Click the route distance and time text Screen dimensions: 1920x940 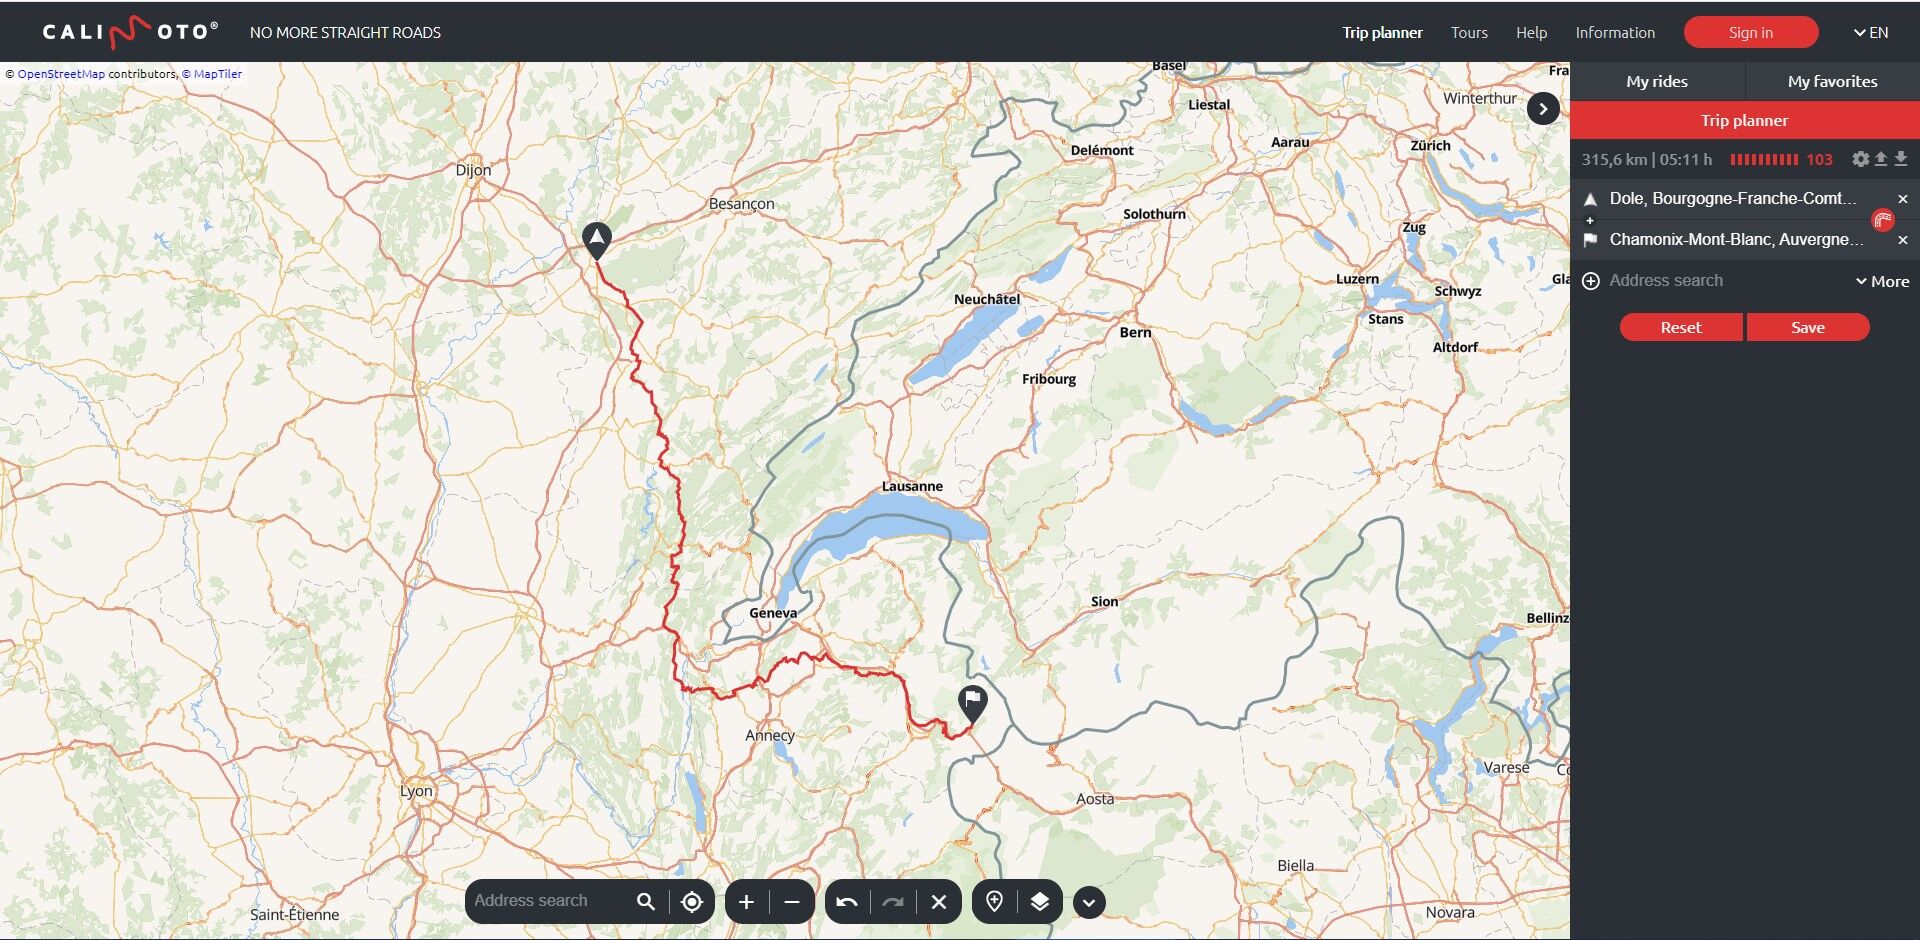(1646, 160)
